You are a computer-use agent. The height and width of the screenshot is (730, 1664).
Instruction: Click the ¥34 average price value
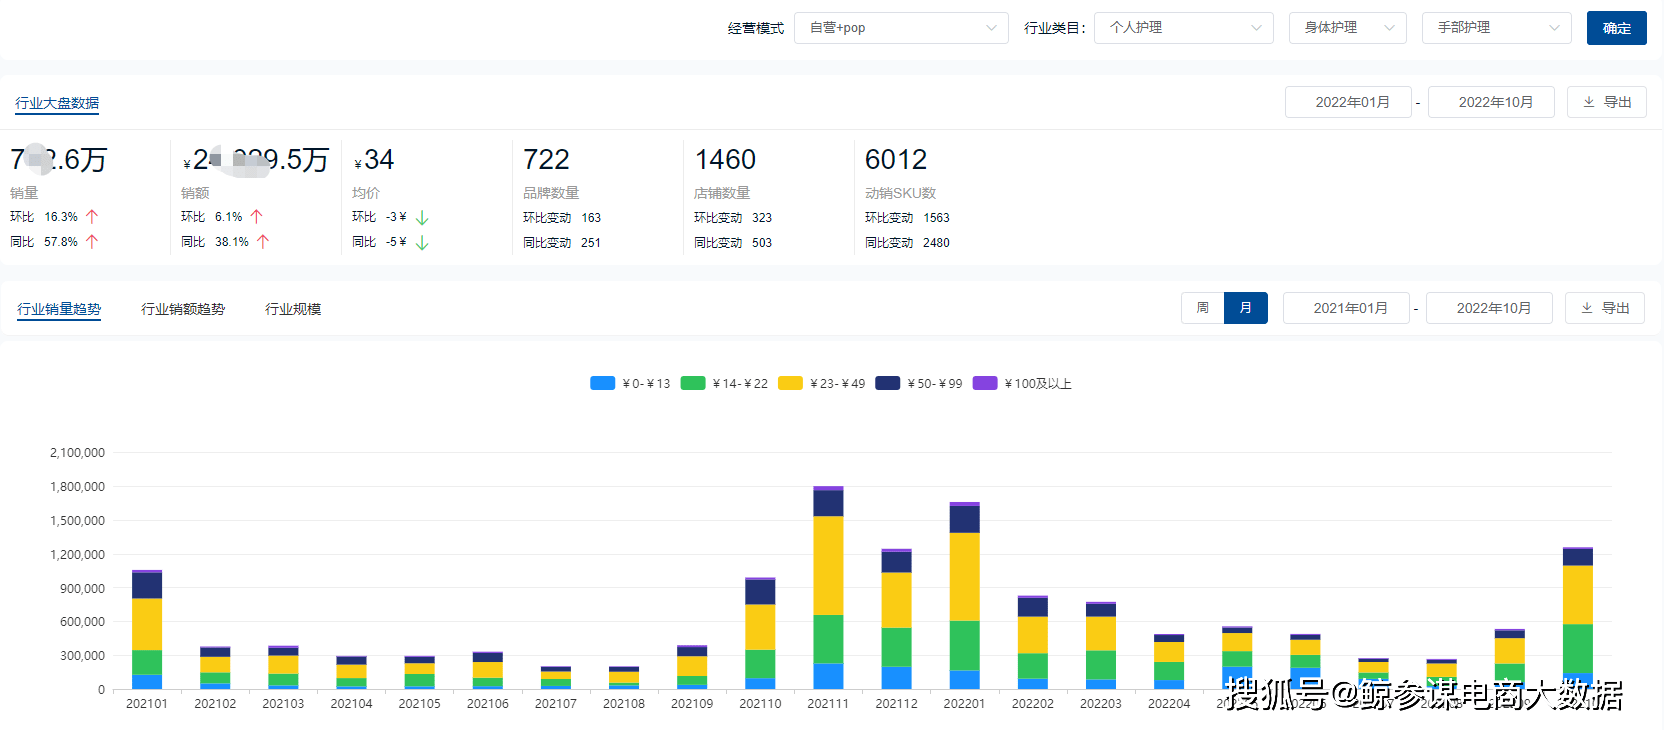click(x=374, y=160)
